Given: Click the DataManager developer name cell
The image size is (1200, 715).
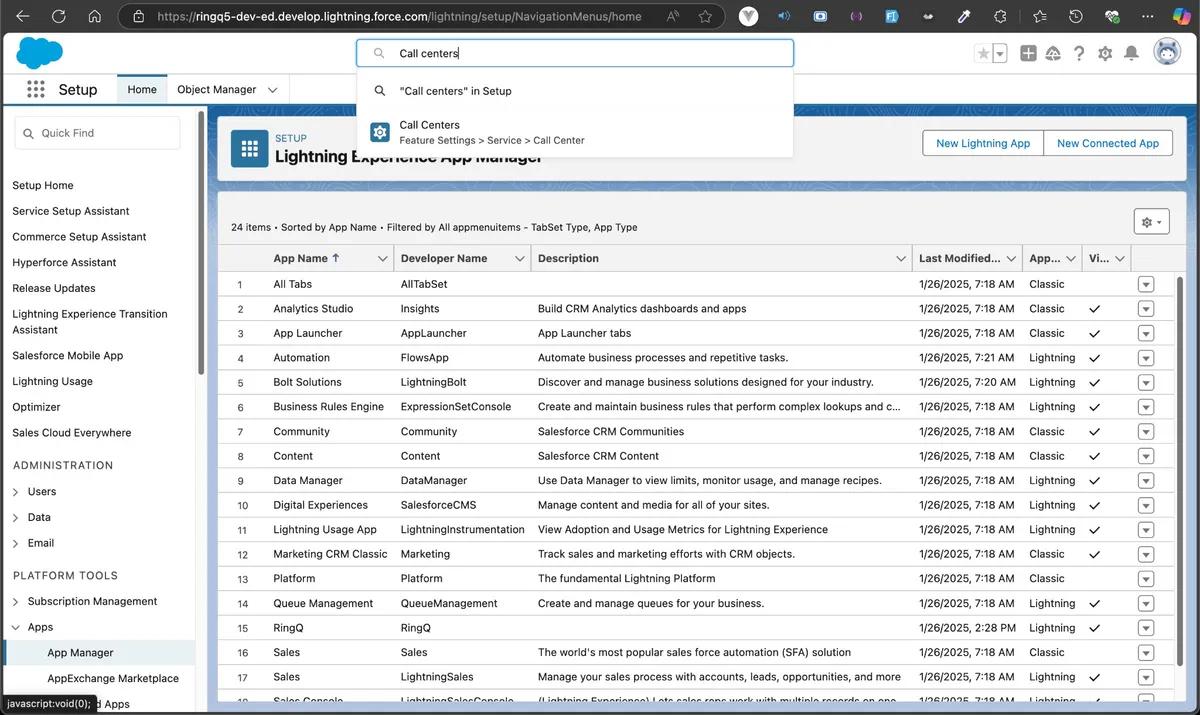Looking at the screenshot, I should [x=434, y=480].
